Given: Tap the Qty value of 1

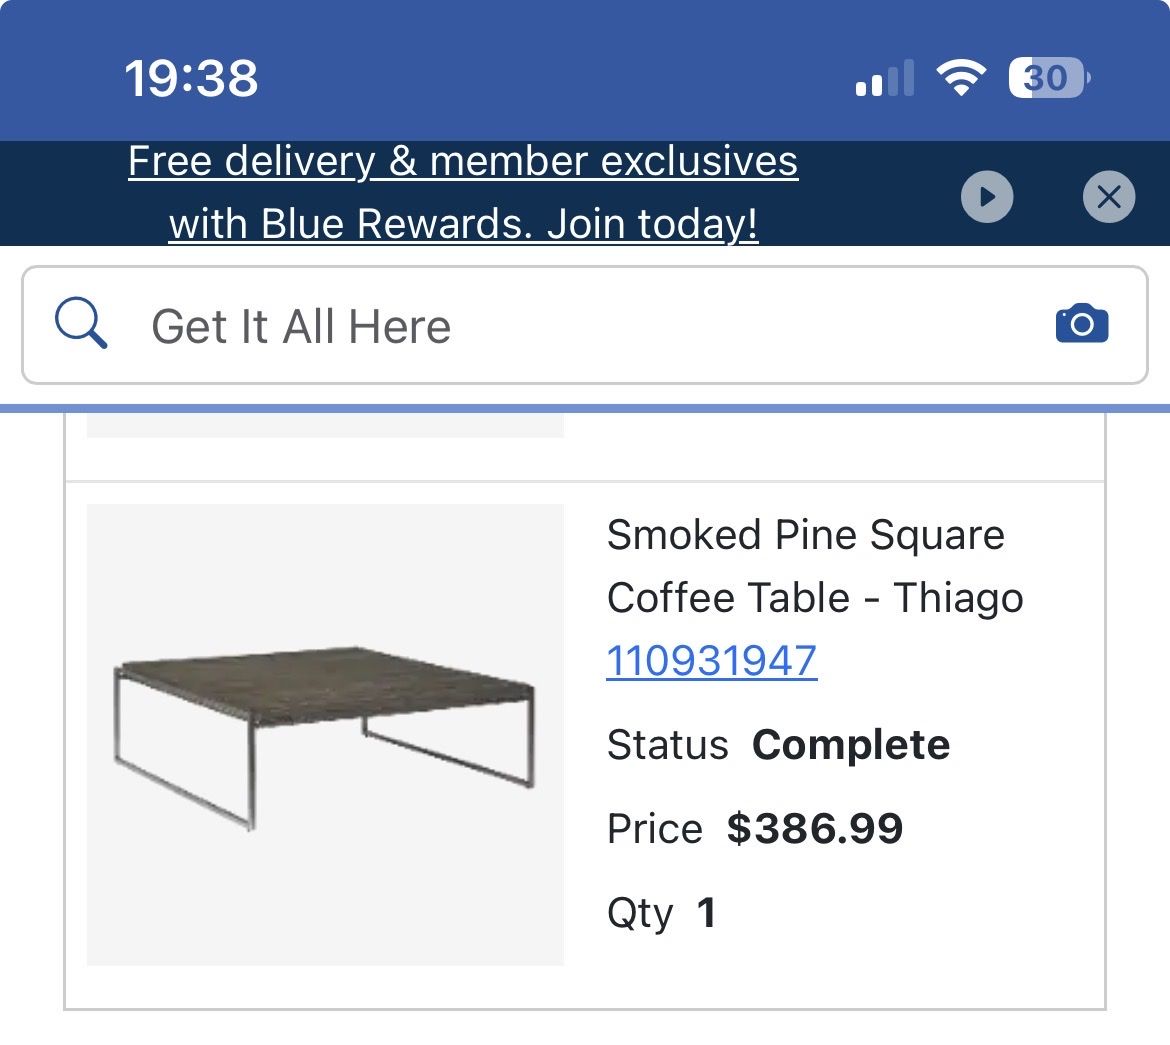Looking at the screenshot, I should click(x=707, y=912).
